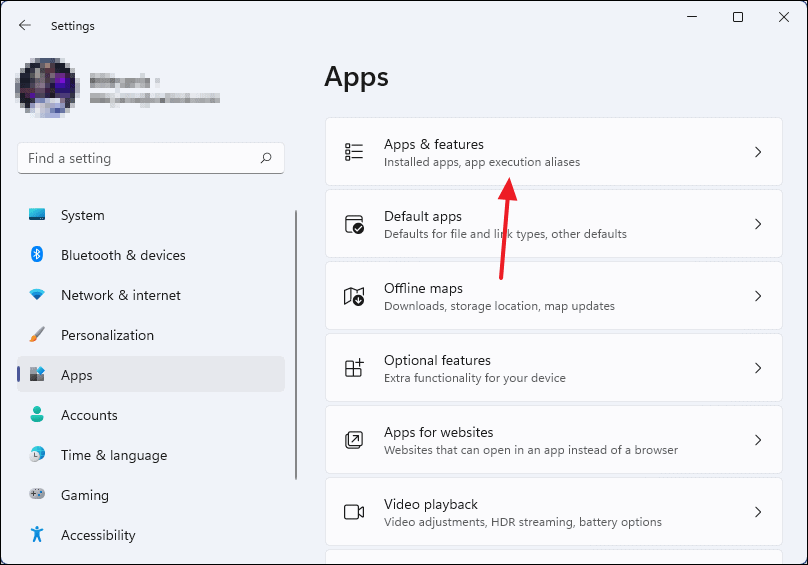This screenshot has width=808, height=565.
Task: Click the sidebar vertical scrollbar
Action: click(296, 345)
